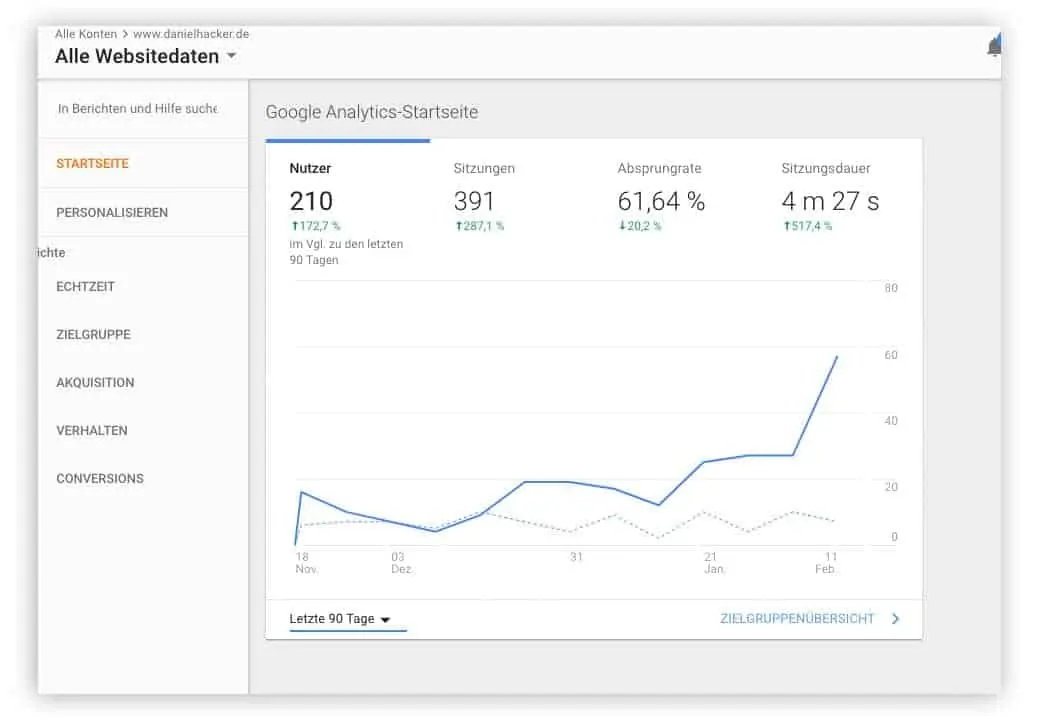Click the notification bell icon
1039x720 pixels.
point(993,47)
